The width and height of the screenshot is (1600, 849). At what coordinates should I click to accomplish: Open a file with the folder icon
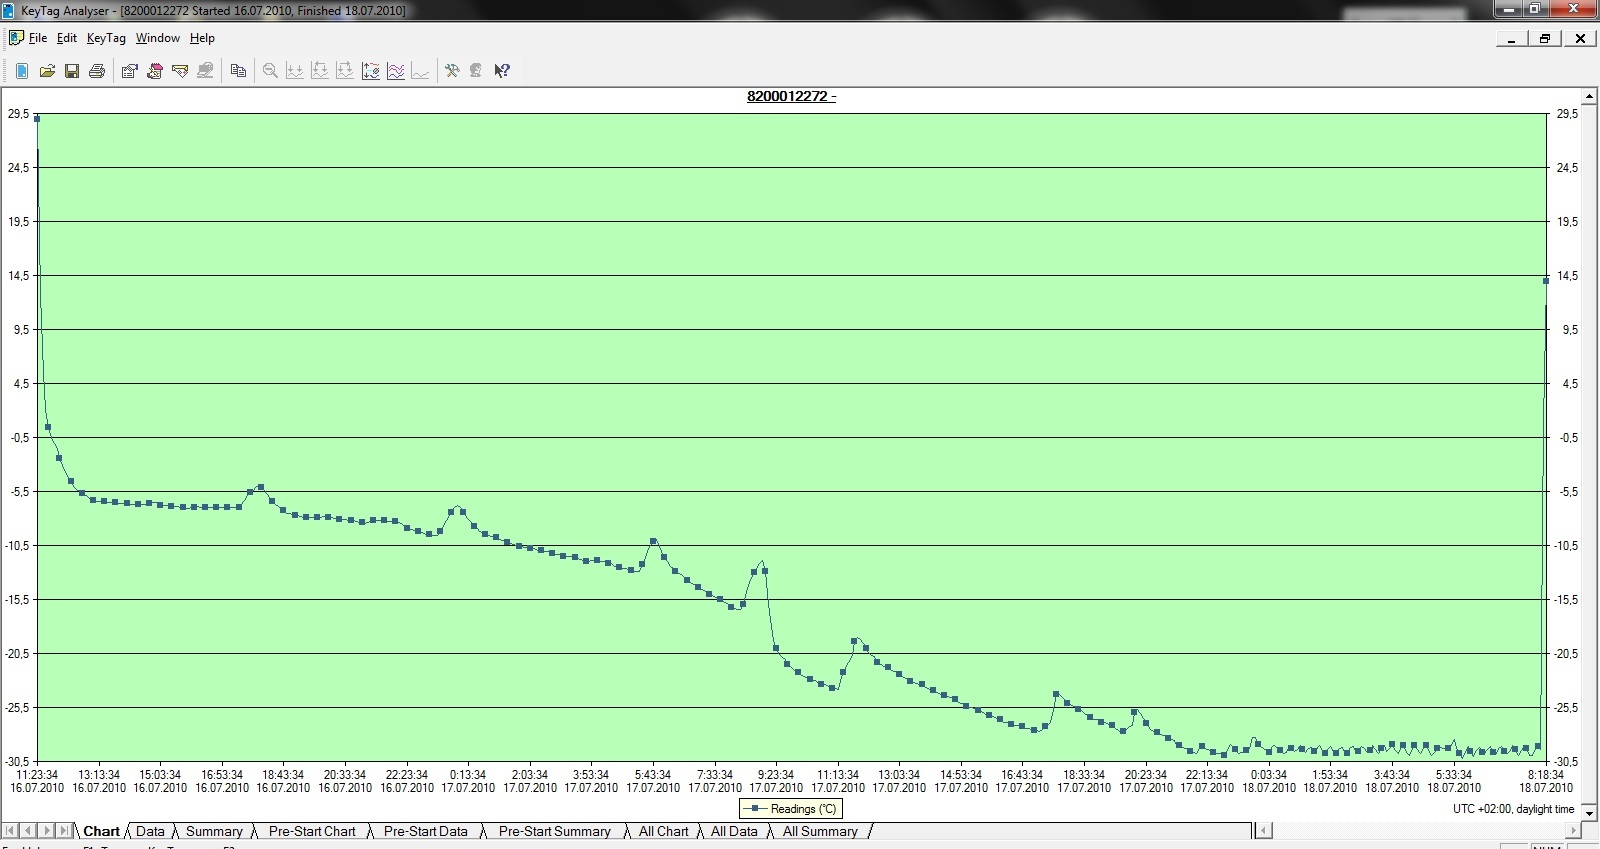[47, 71]
